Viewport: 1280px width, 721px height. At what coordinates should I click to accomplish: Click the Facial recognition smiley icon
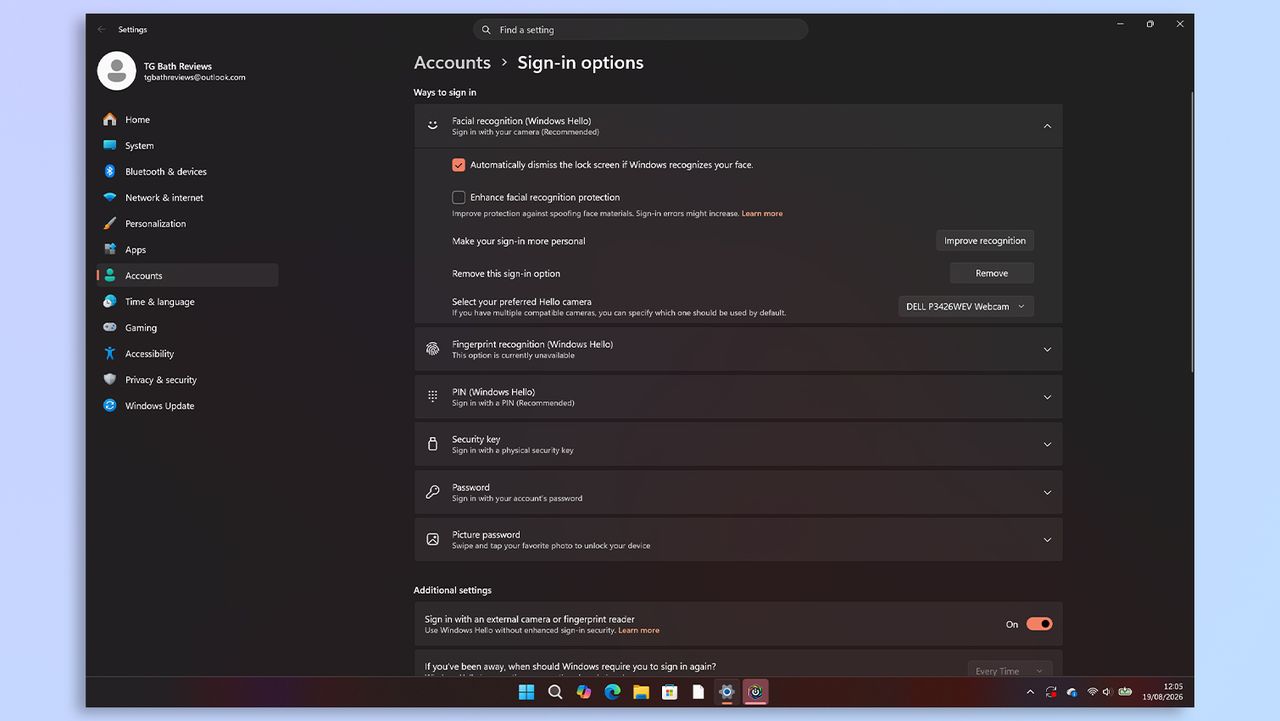(433, 126)
